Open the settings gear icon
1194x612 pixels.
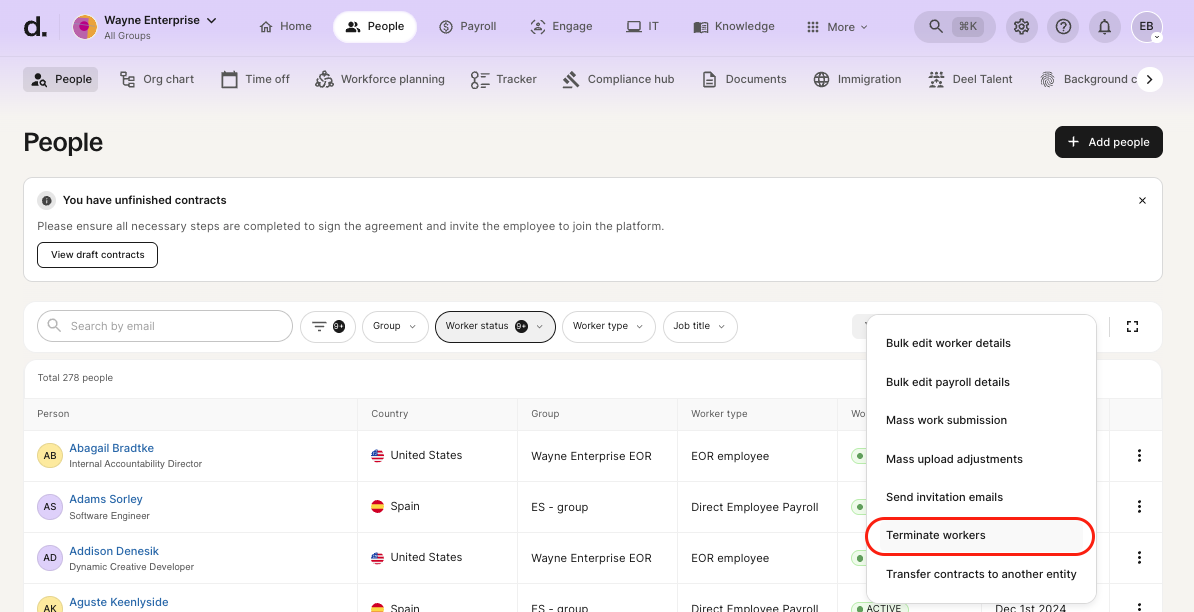click(1021, 27)
